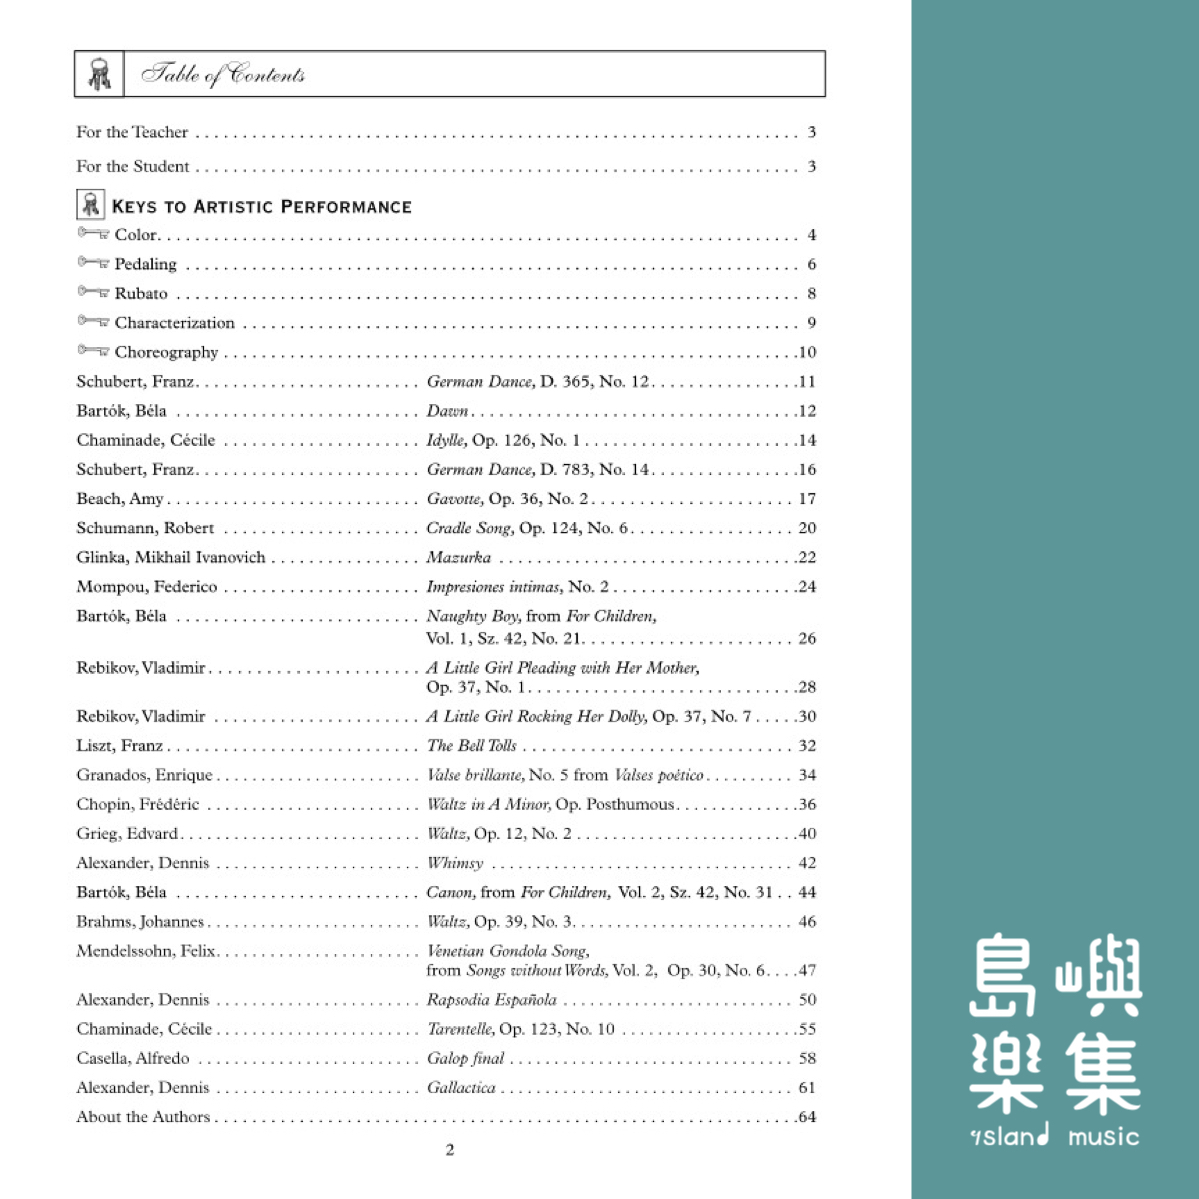Click the Island Music logo
This screenshot has width=1199, height=1199.
click(x=1055, y=1040)
